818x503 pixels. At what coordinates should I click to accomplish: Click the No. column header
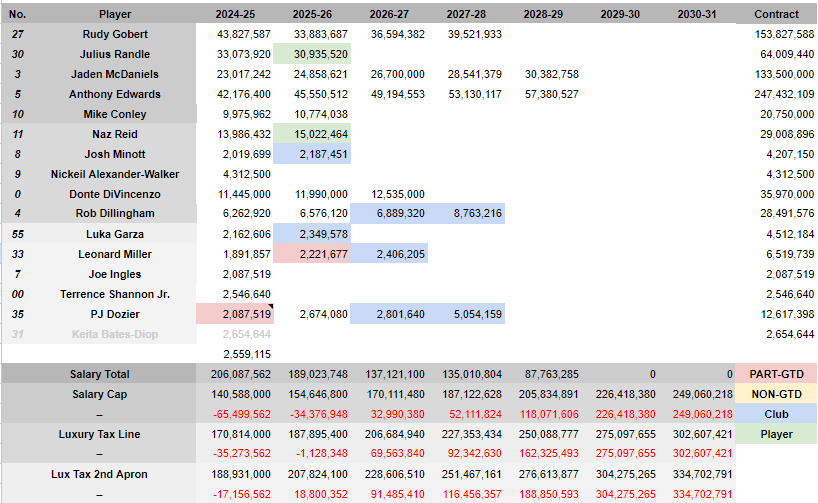pos(18,14)
